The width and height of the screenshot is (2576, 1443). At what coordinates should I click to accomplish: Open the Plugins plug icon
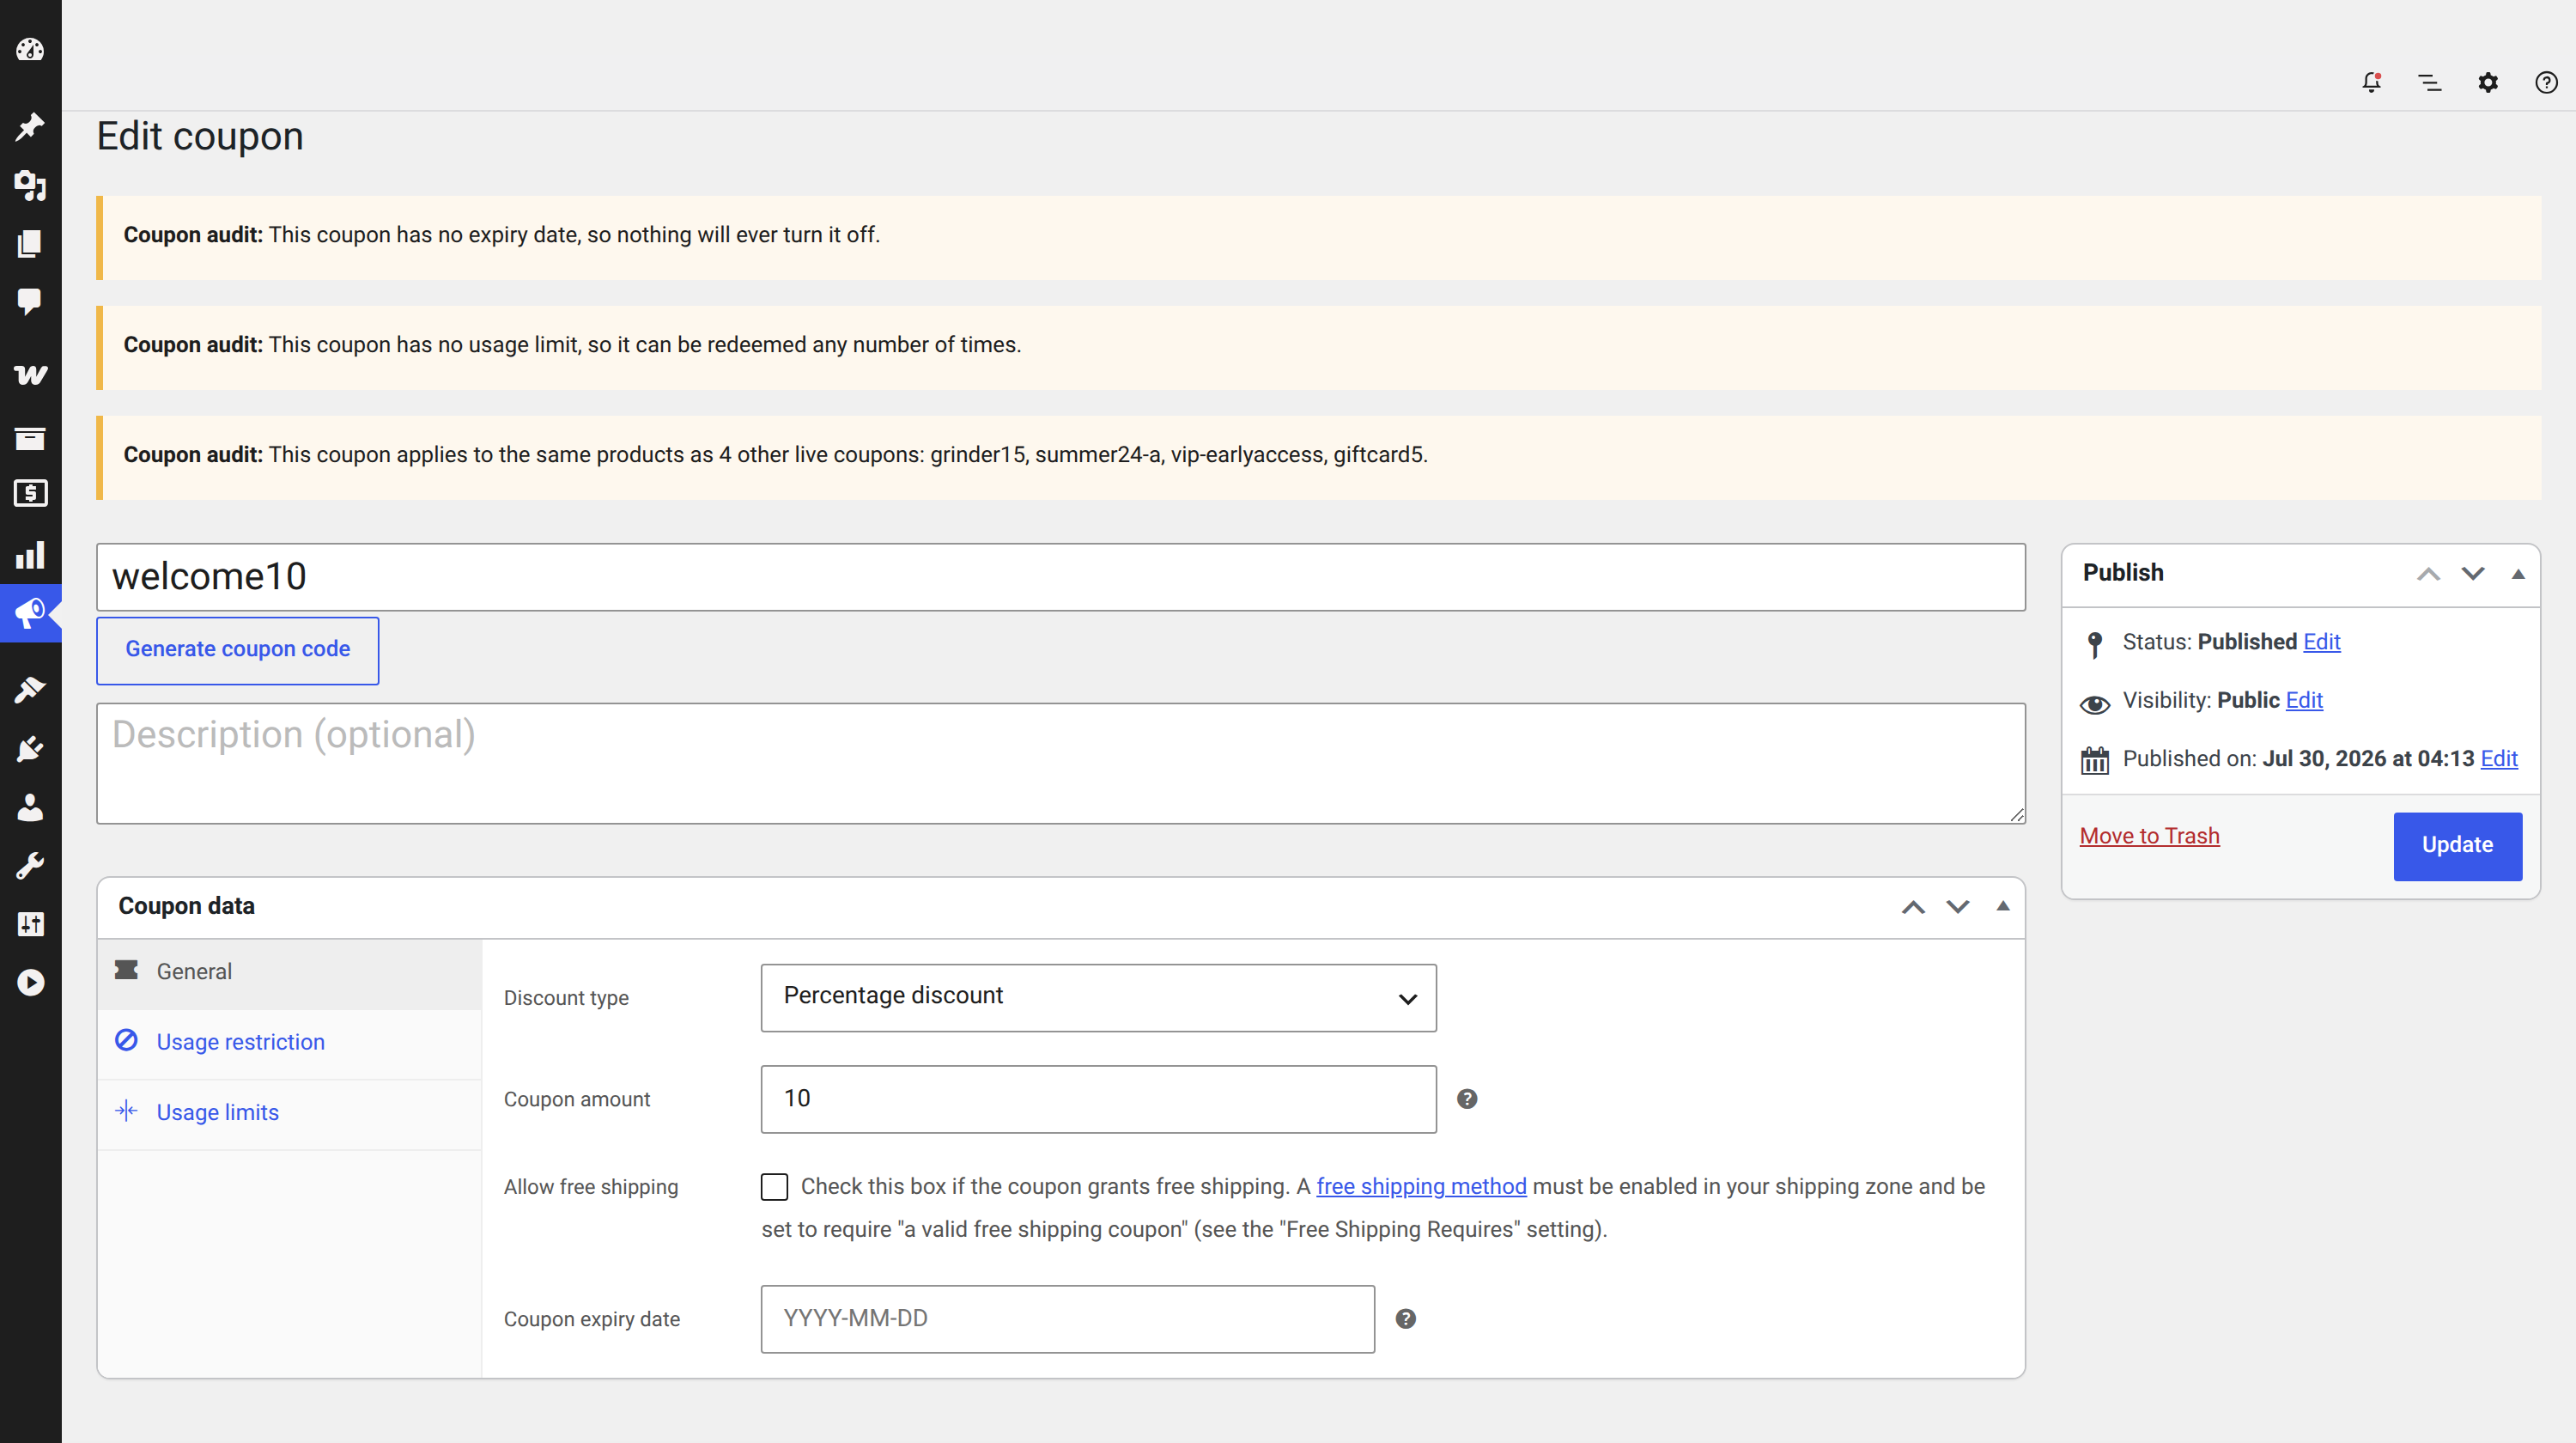pos(30,749)
